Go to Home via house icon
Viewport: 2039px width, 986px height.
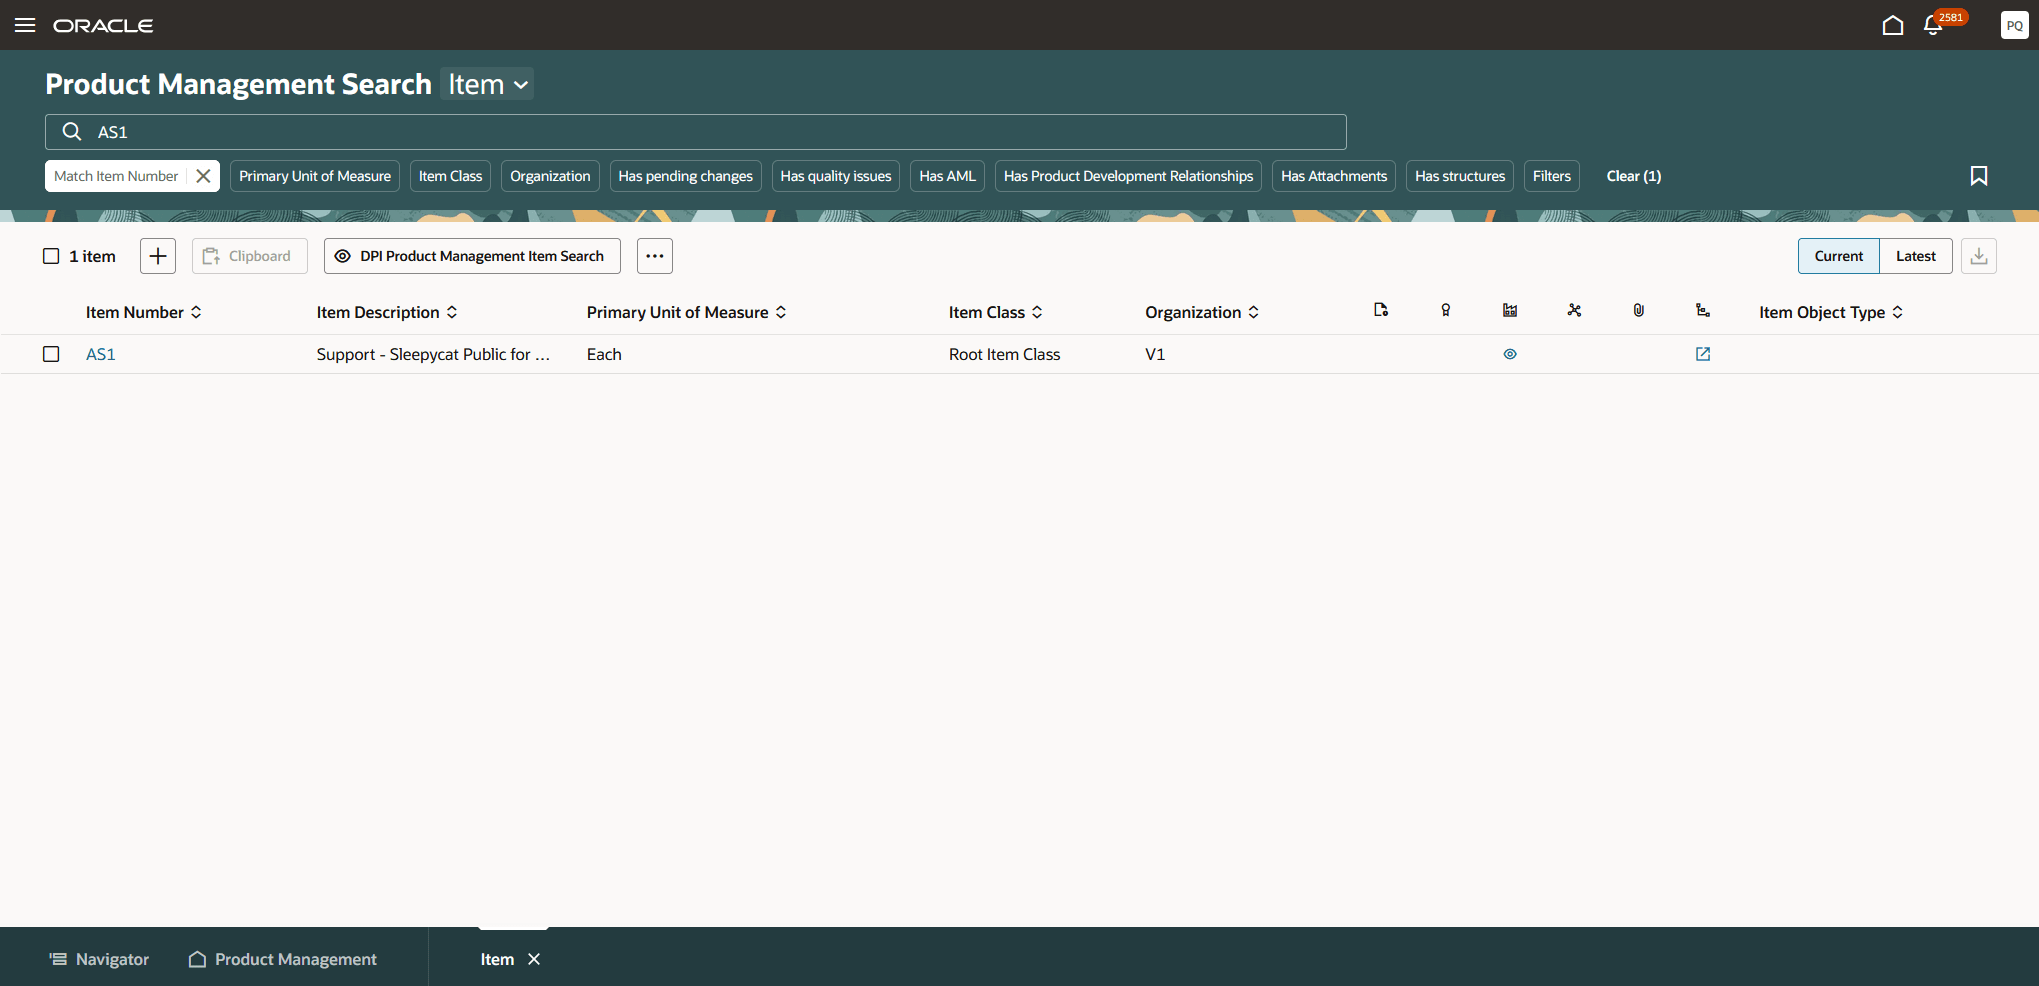1892,25
